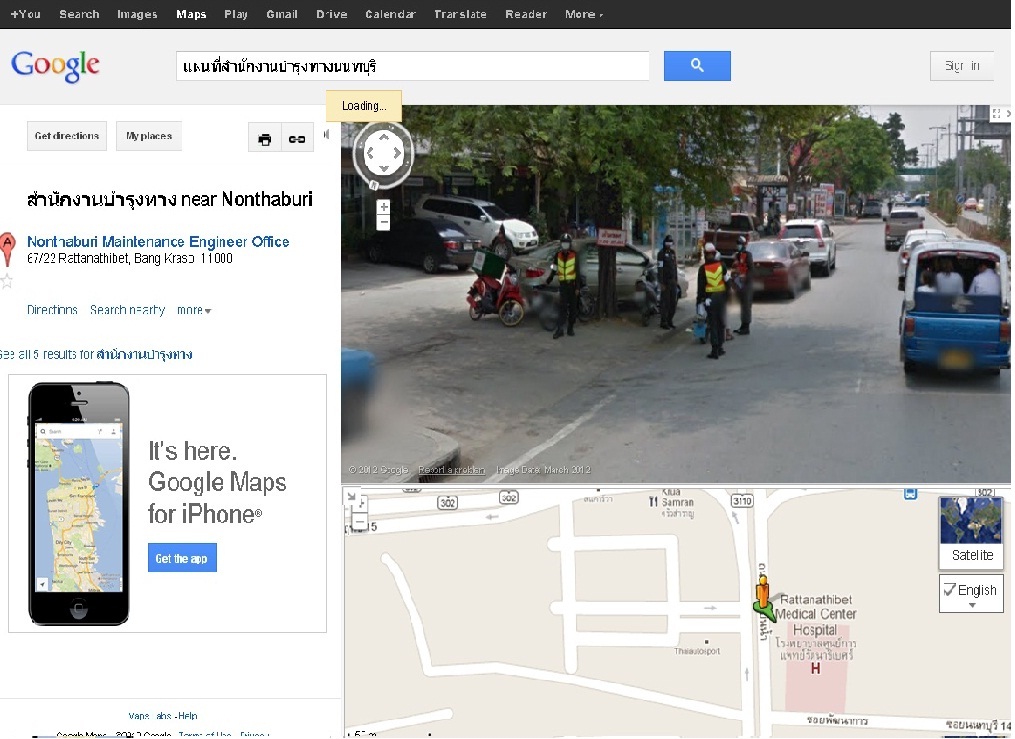Open the More menu in top bar
Screen dimensions: 1015x739
[x=583, y=14]
